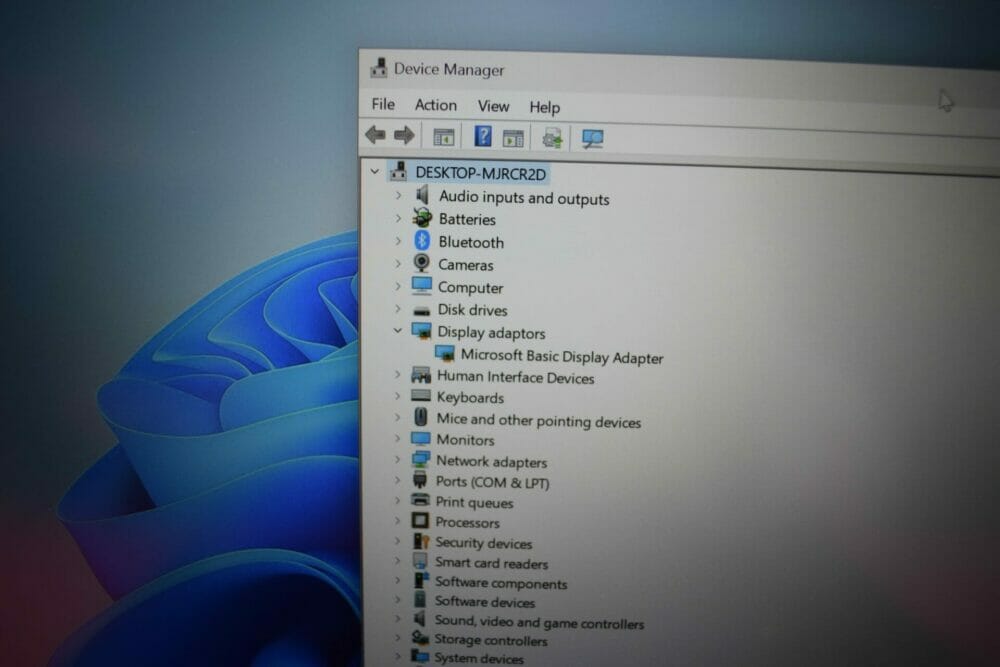Click the Update device driver toolbar icon
This screenshot has width=1000, height=667.
552,138
